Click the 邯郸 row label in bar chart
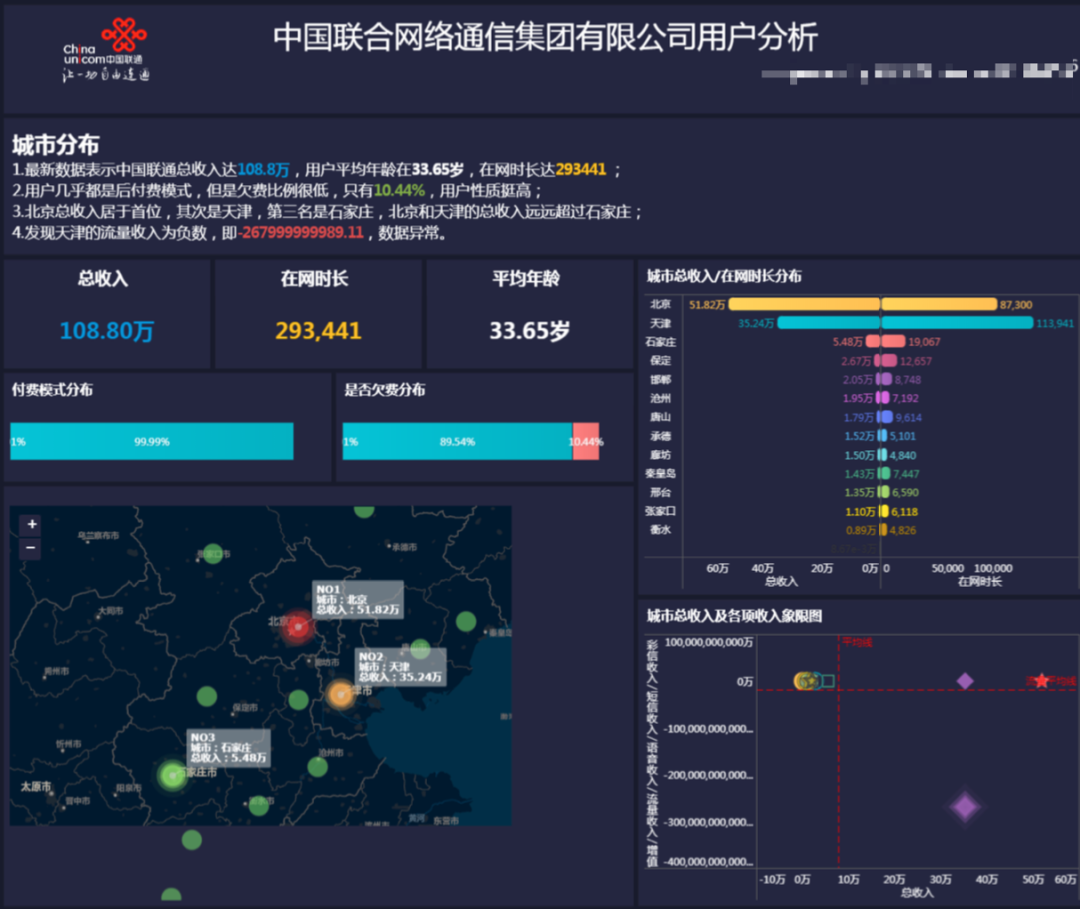This screenshot has height=909, width=1080. (660, 379)
